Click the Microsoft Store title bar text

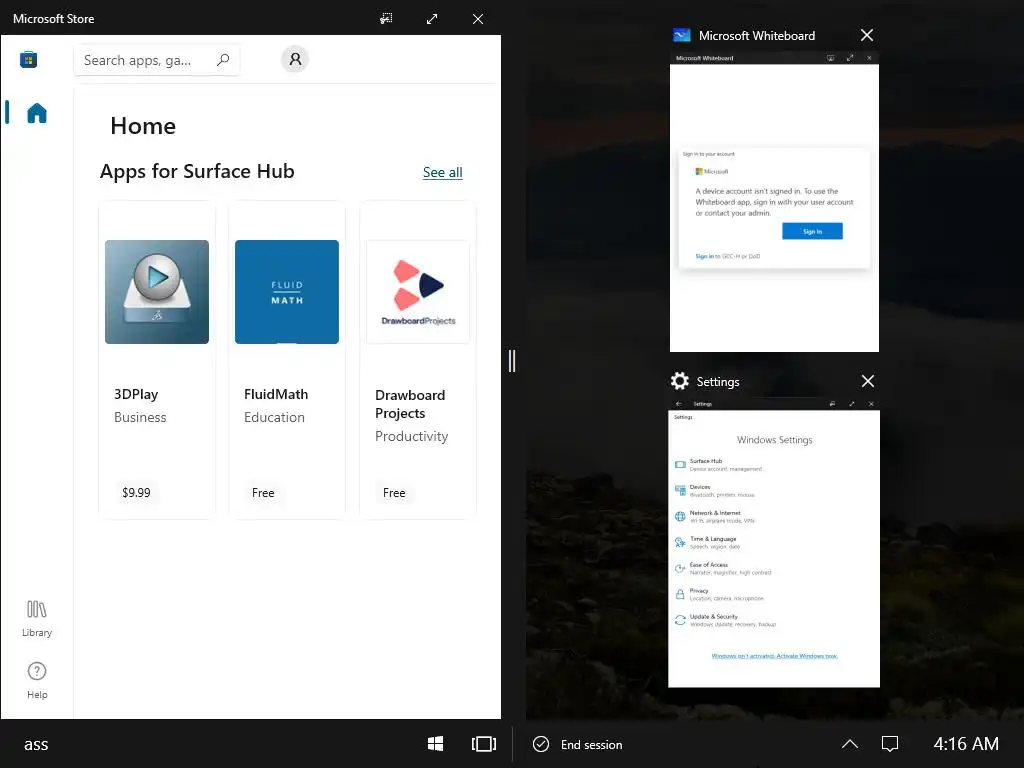(x=54, y=19)
